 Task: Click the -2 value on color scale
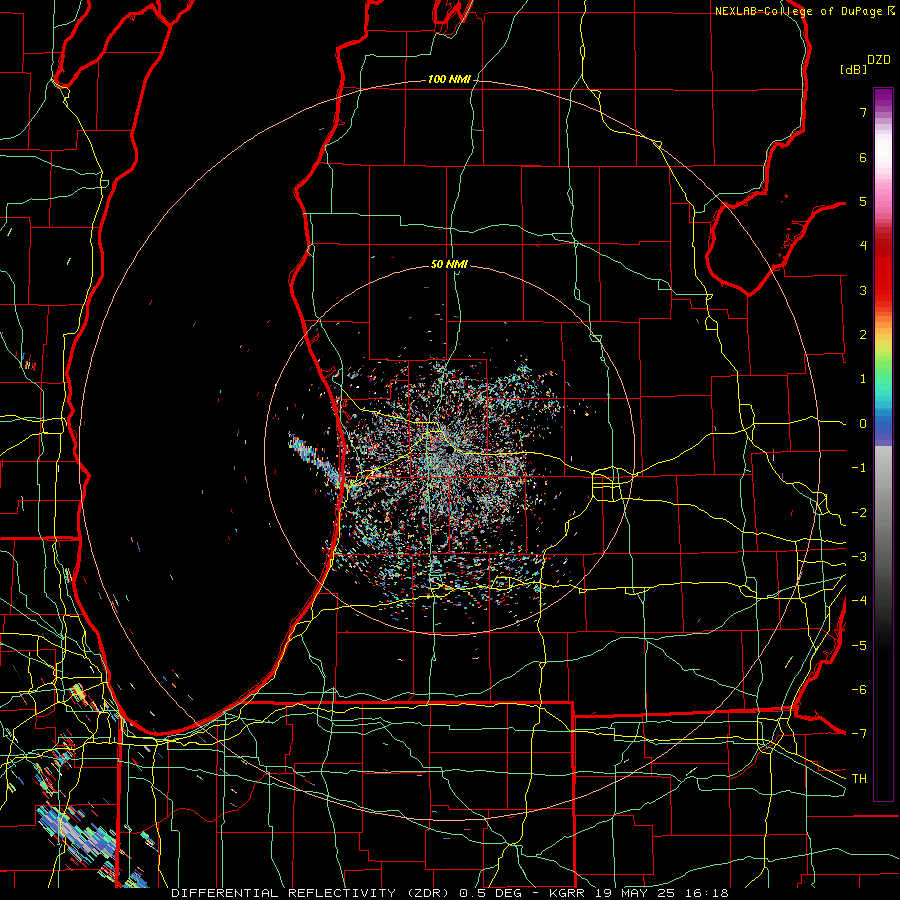tap(859, 512)
